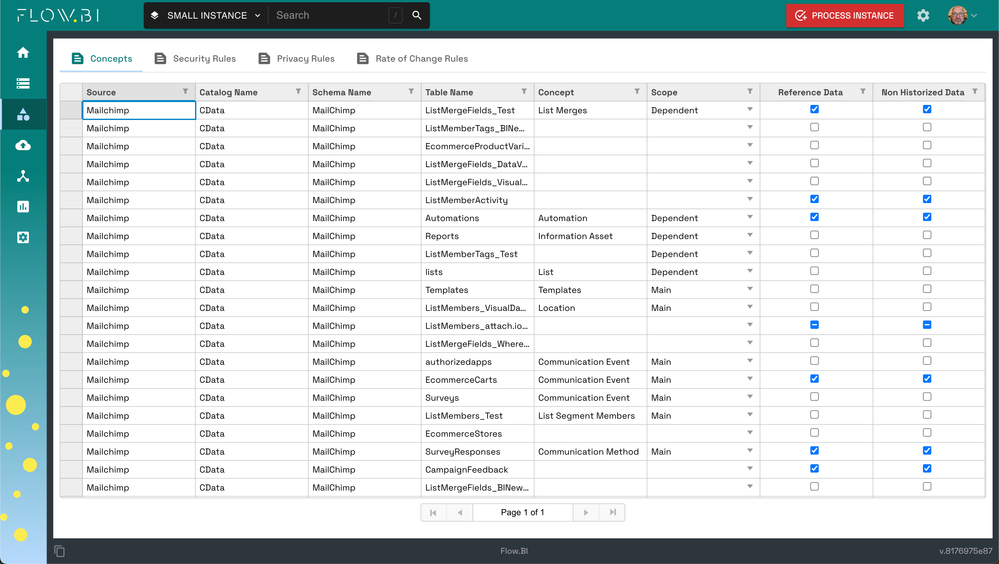Click the FLOW.BI logo

pos(58,15)
